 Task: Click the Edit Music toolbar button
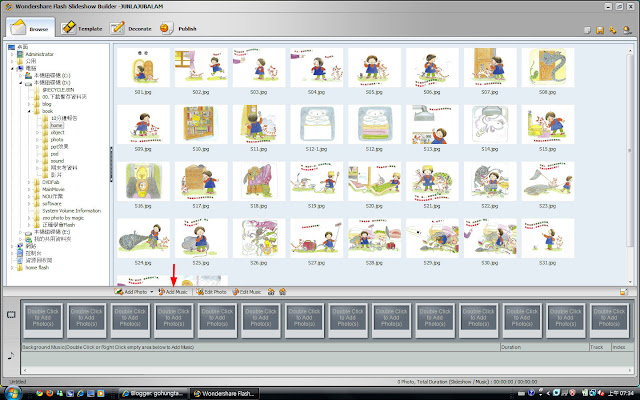pos(247,292)
